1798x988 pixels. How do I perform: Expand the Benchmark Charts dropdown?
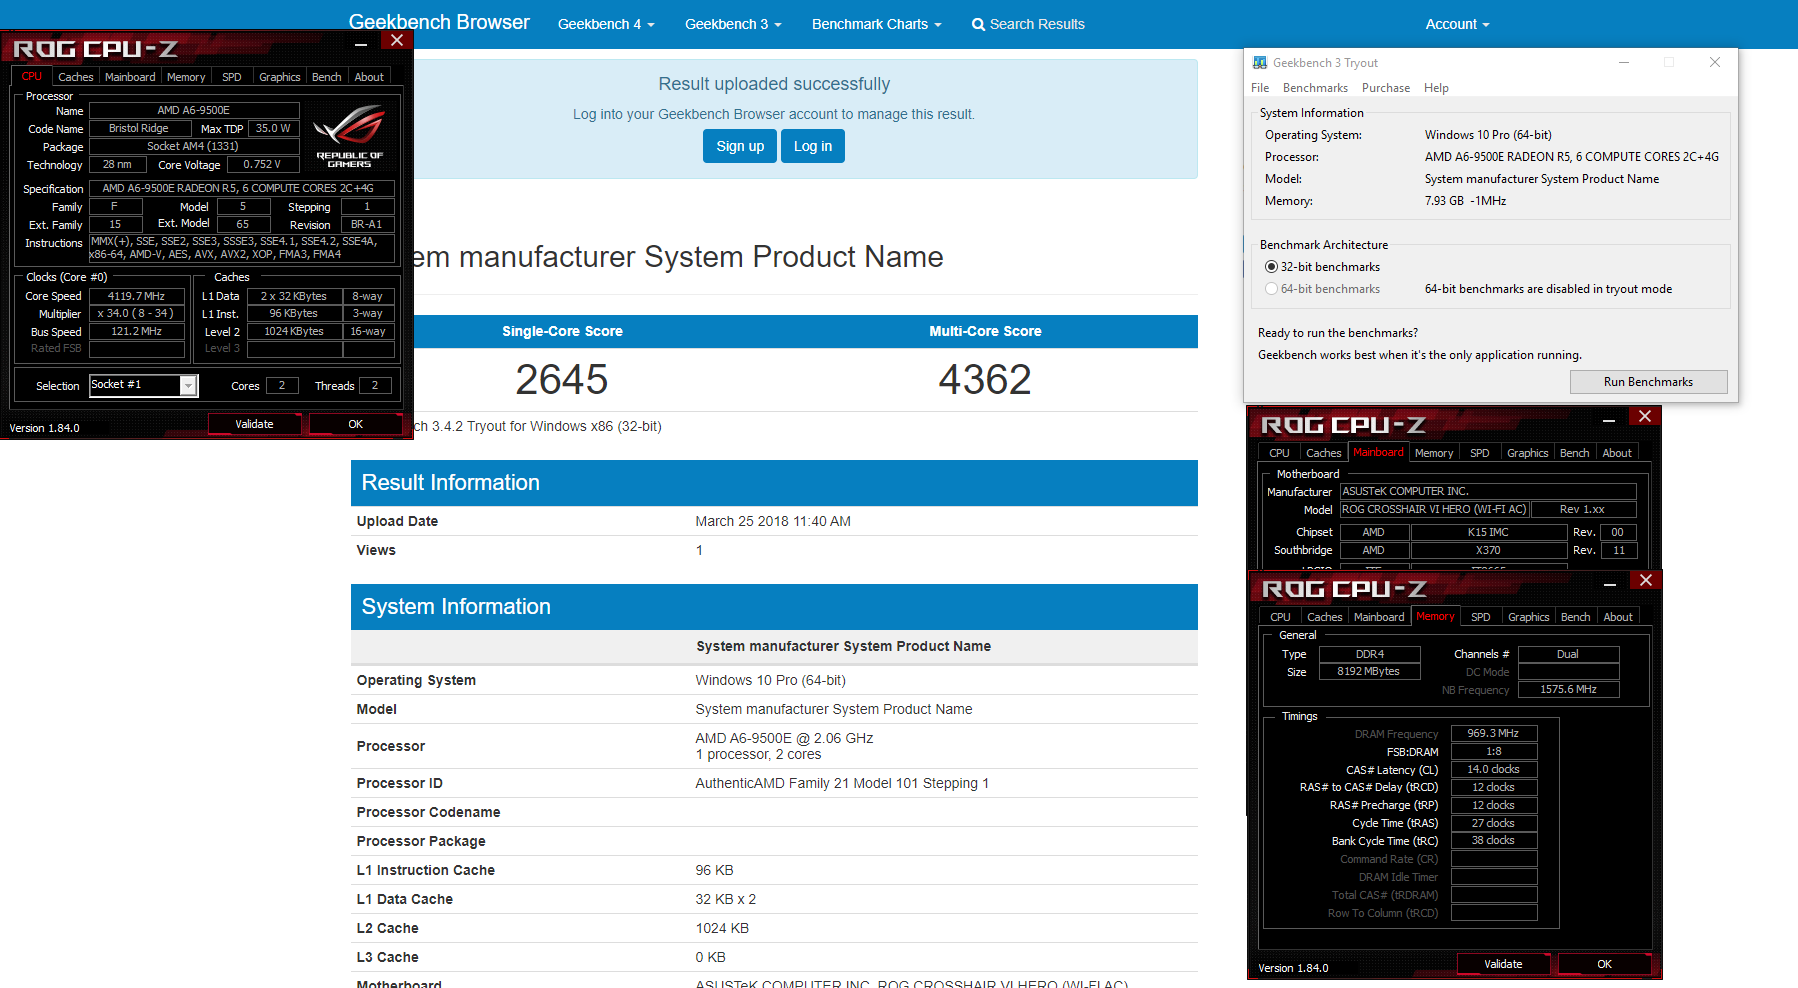click(x=876, y=24)
